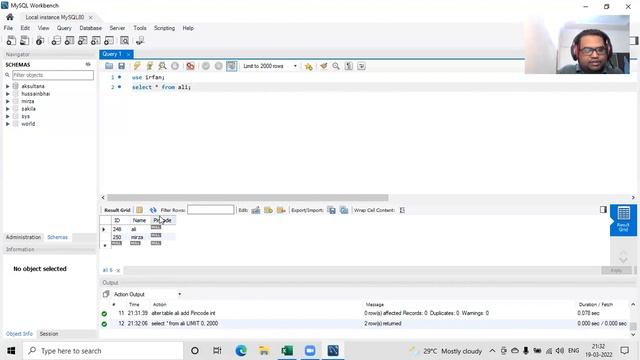The image size is (640, 360).
Task: Toggle the result side panel visibility
Action: point(603,209)
